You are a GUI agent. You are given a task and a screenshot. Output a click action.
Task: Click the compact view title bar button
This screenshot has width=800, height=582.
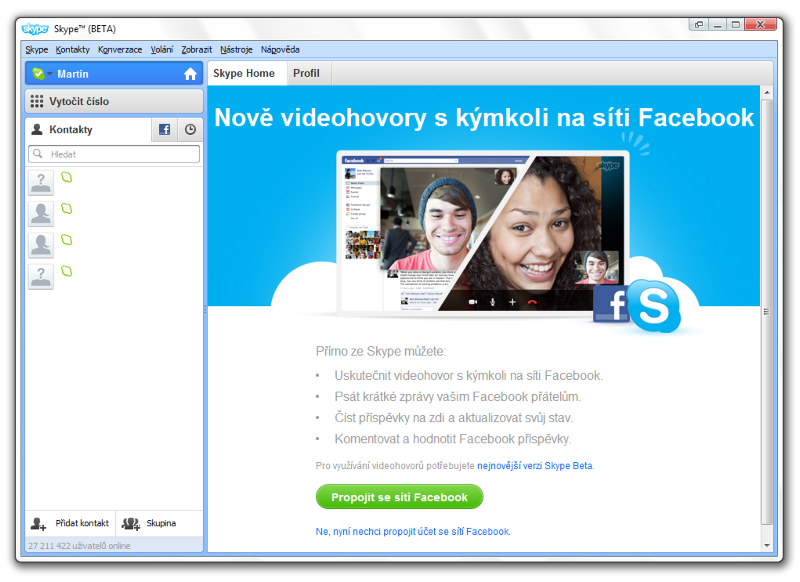point(699,24)
